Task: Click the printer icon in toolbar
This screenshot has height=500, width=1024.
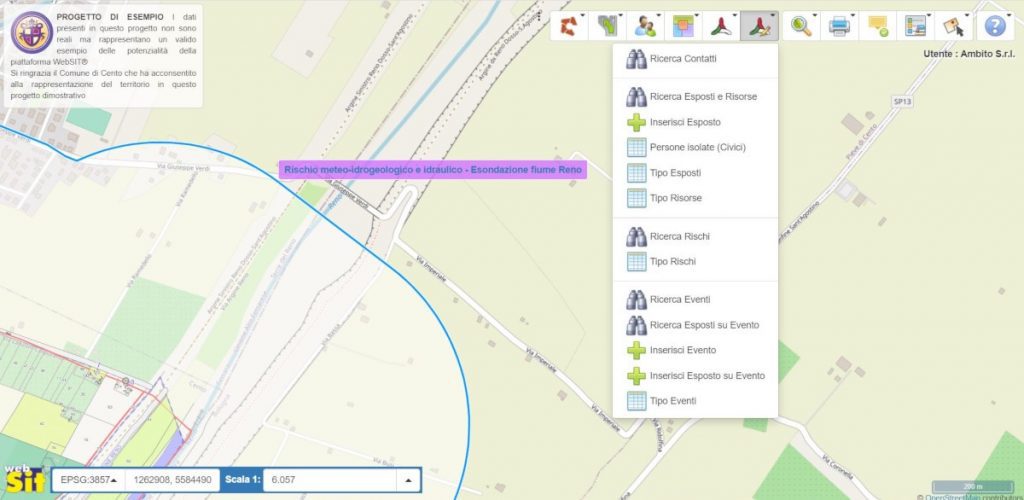Action: pyautogui.click(x=839, y=26)
